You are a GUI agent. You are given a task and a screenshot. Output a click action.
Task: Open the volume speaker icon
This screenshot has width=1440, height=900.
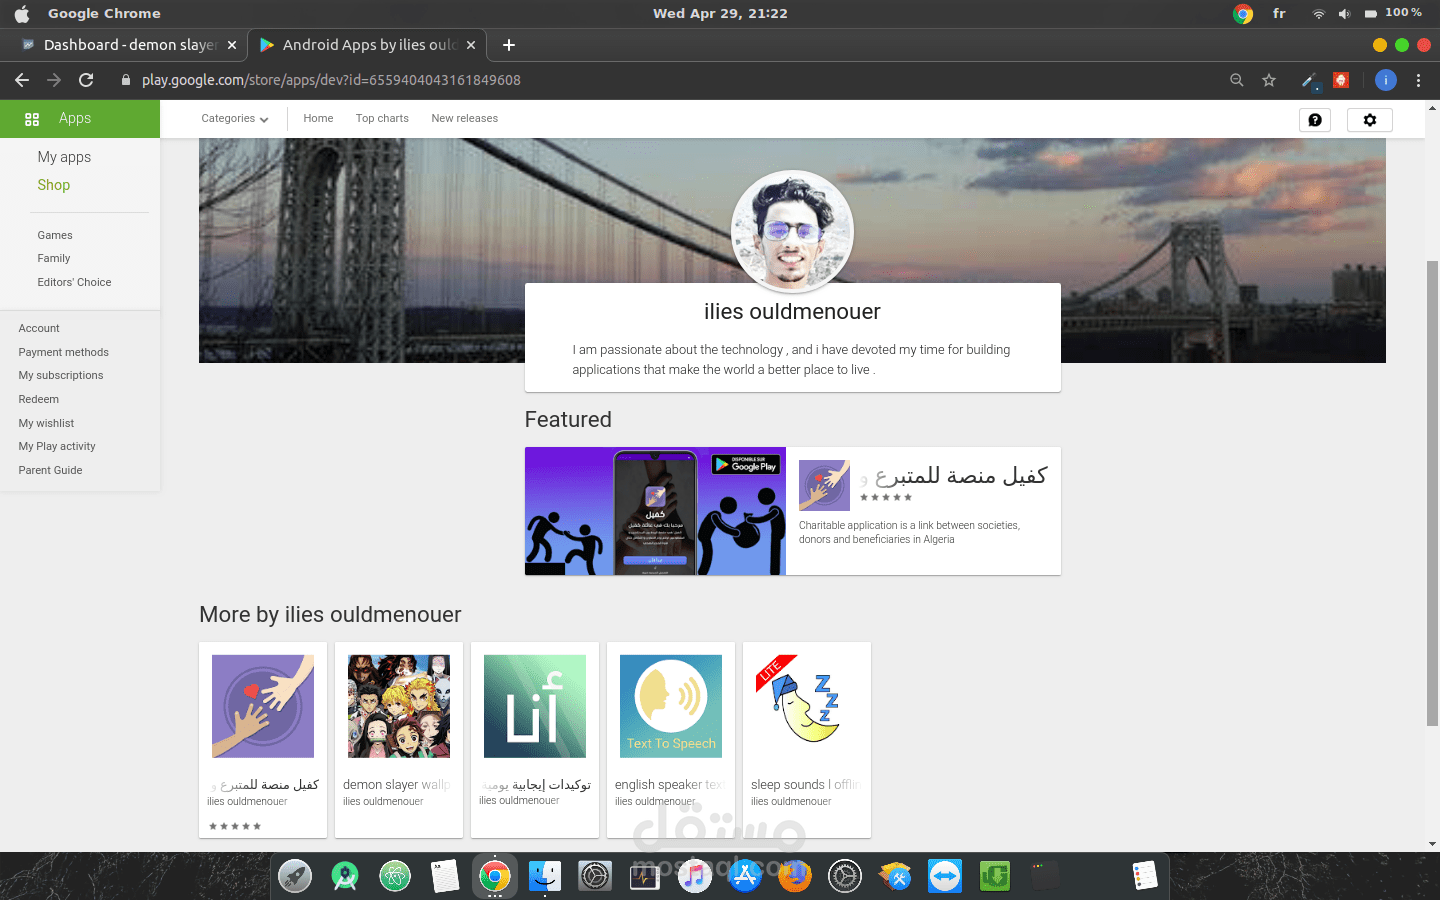coord(1344,14)
